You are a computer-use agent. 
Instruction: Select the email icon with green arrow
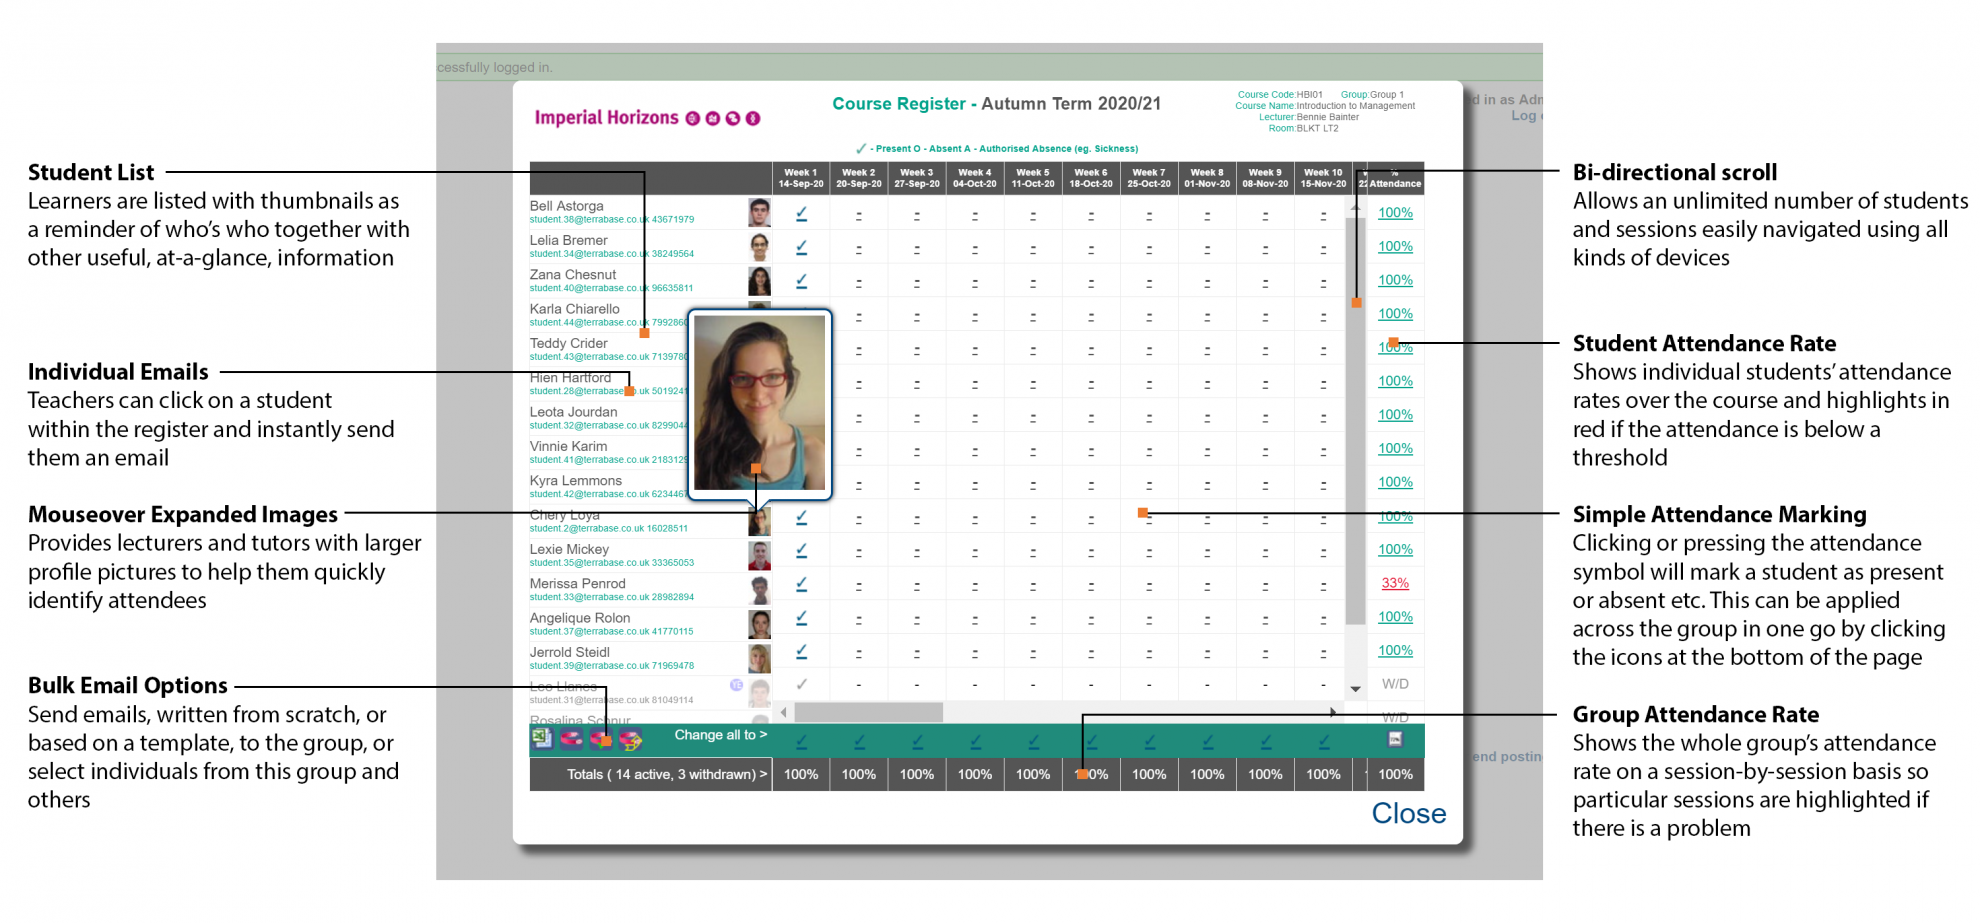[600, 740]
